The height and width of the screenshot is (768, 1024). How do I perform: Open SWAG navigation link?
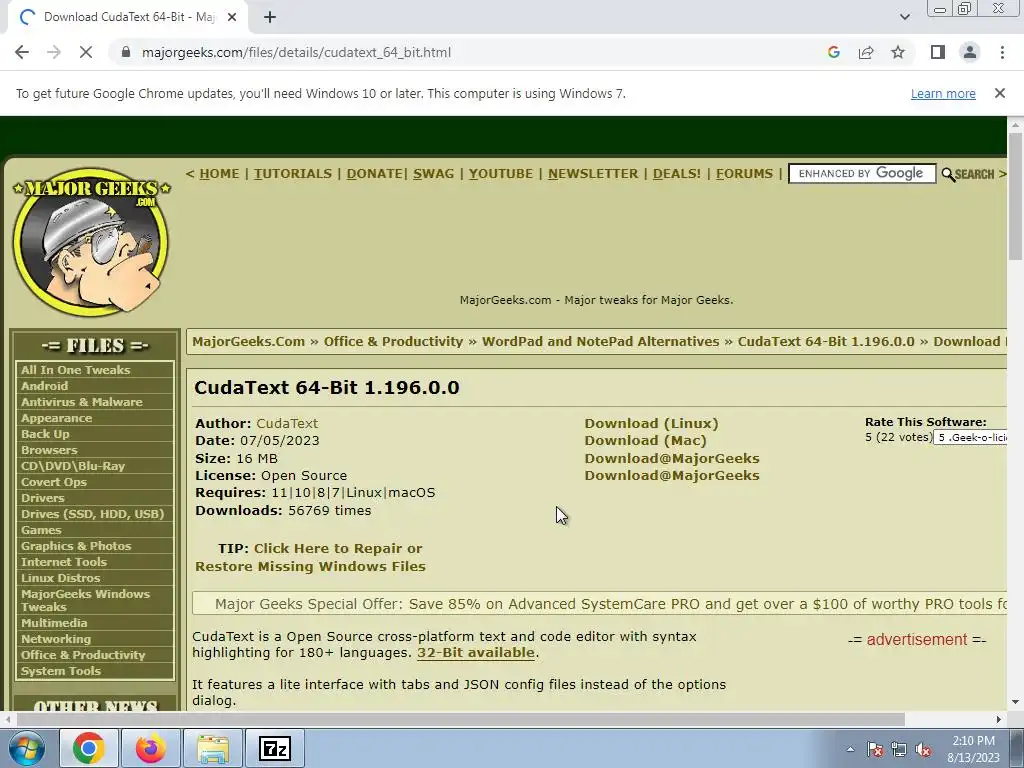pyautogui.click(x=434, y=174)
